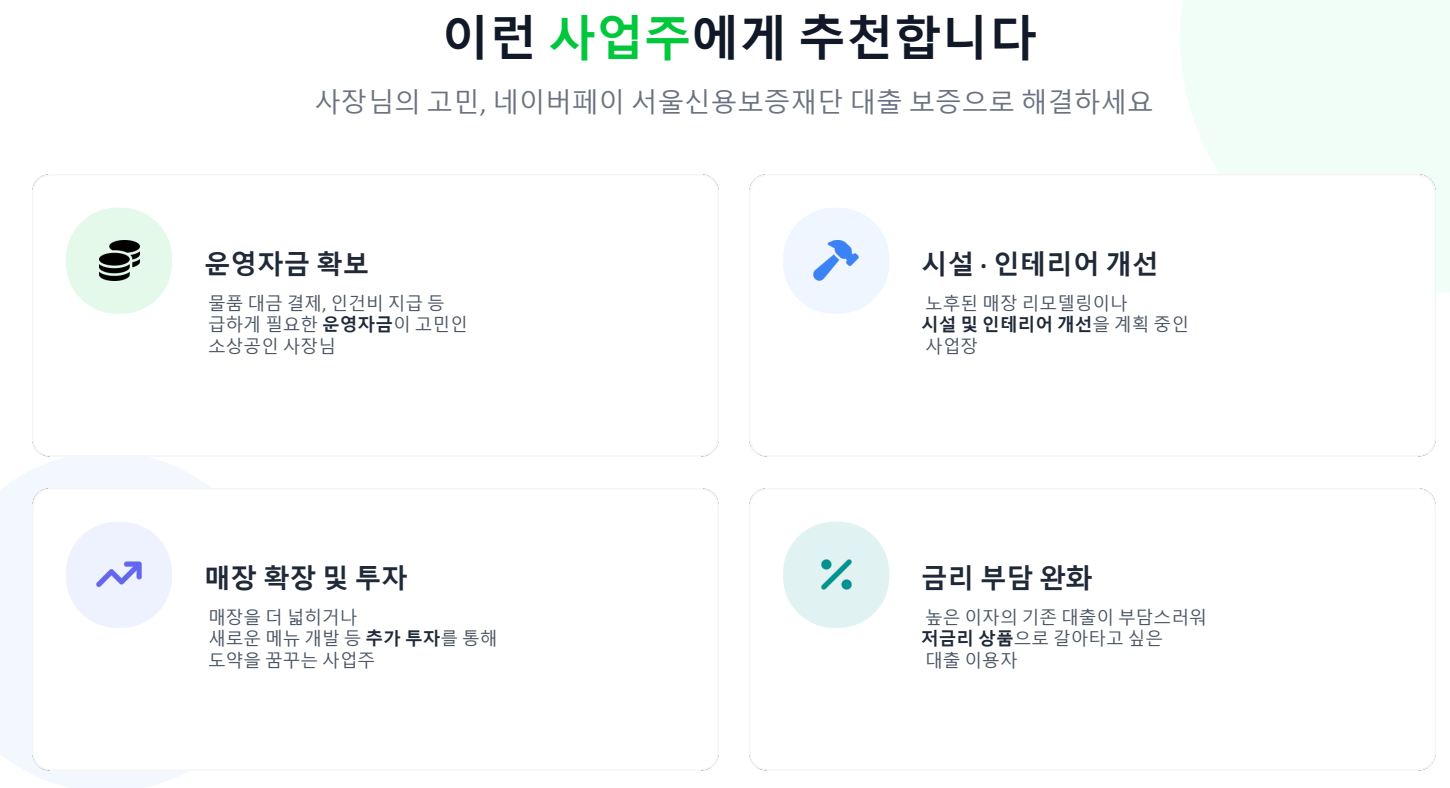This screenshot has width=1450, height=788.
Task: Click the line 소상공인 사장님
Action: coord(272,346)
